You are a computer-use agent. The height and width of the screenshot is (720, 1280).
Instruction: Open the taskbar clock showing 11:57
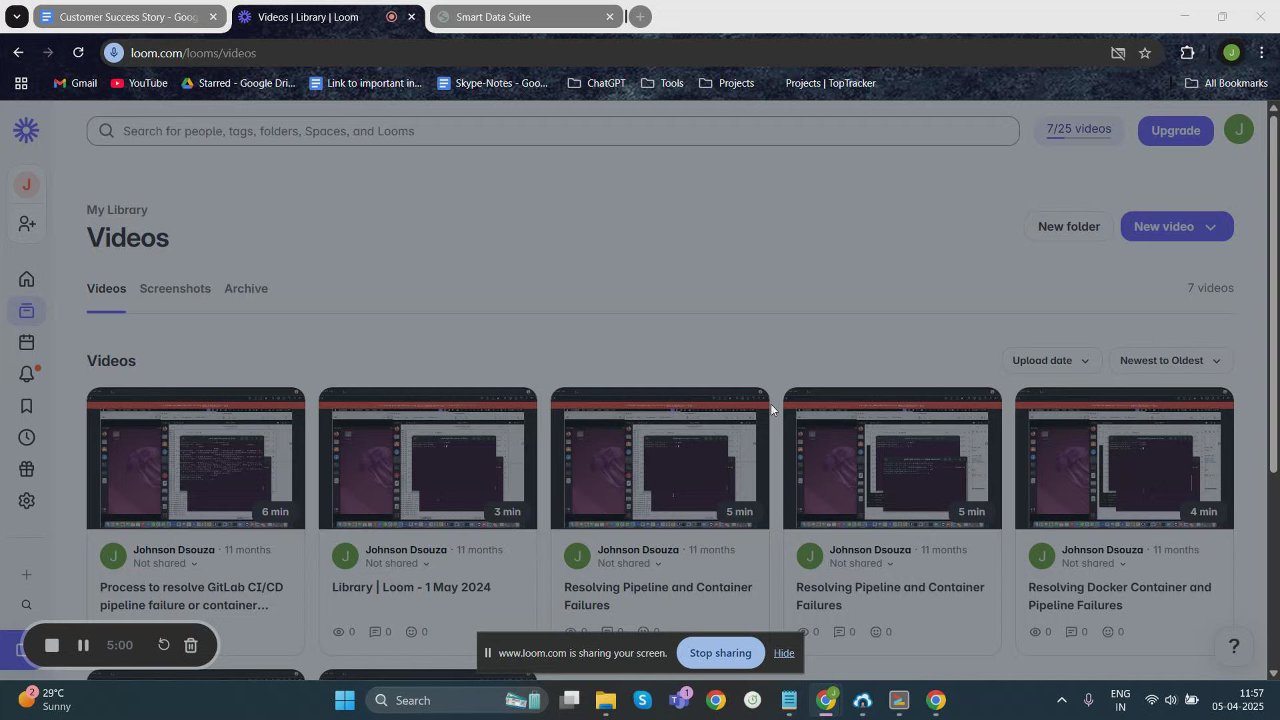pyautogui.click(x=1238, y=700)
